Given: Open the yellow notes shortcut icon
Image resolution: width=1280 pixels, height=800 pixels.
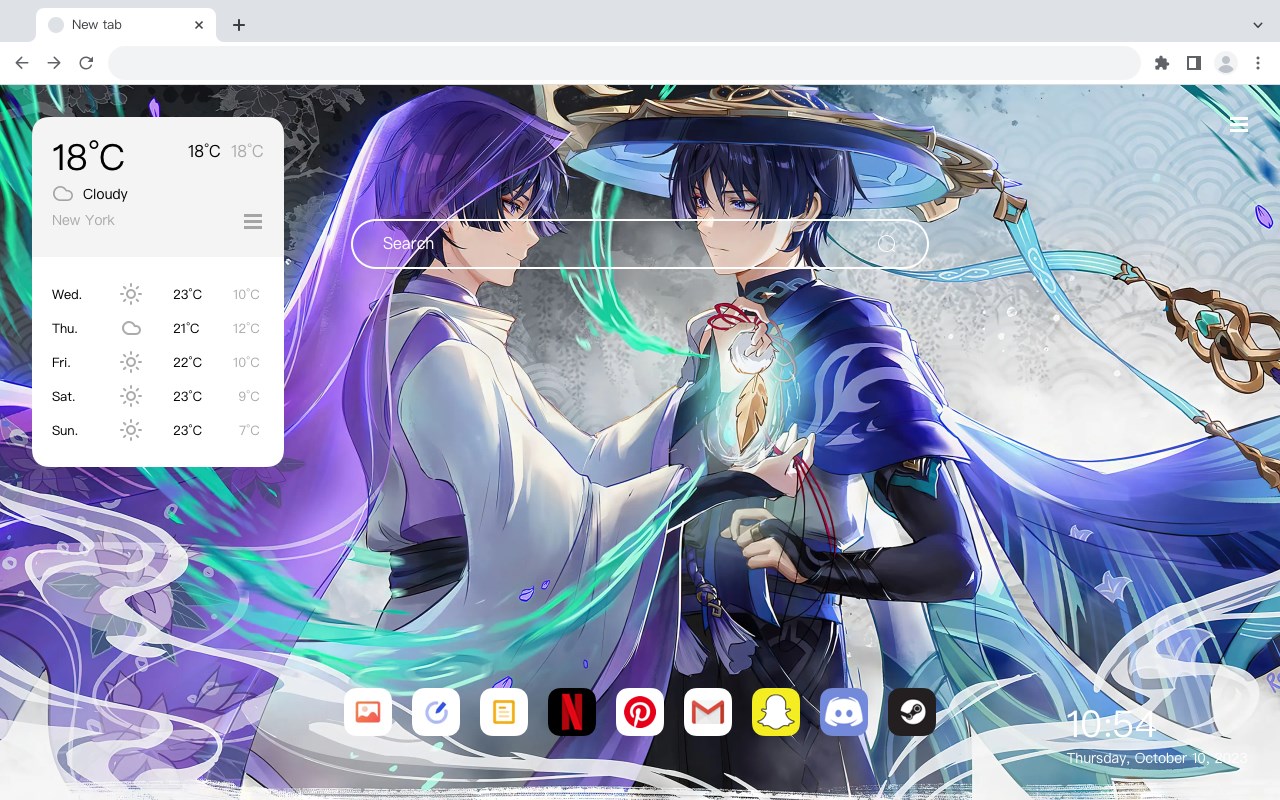Looking at the screenshot, I should 504,712.
